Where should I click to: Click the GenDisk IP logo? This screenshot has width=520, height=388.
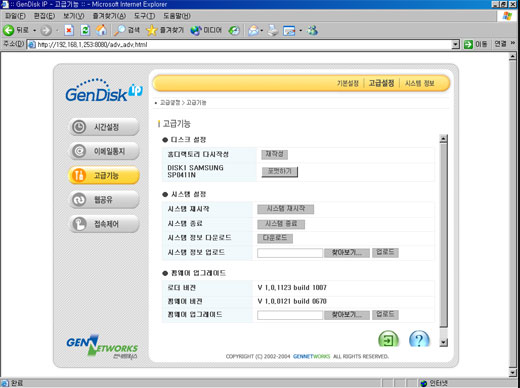[104, 91]
